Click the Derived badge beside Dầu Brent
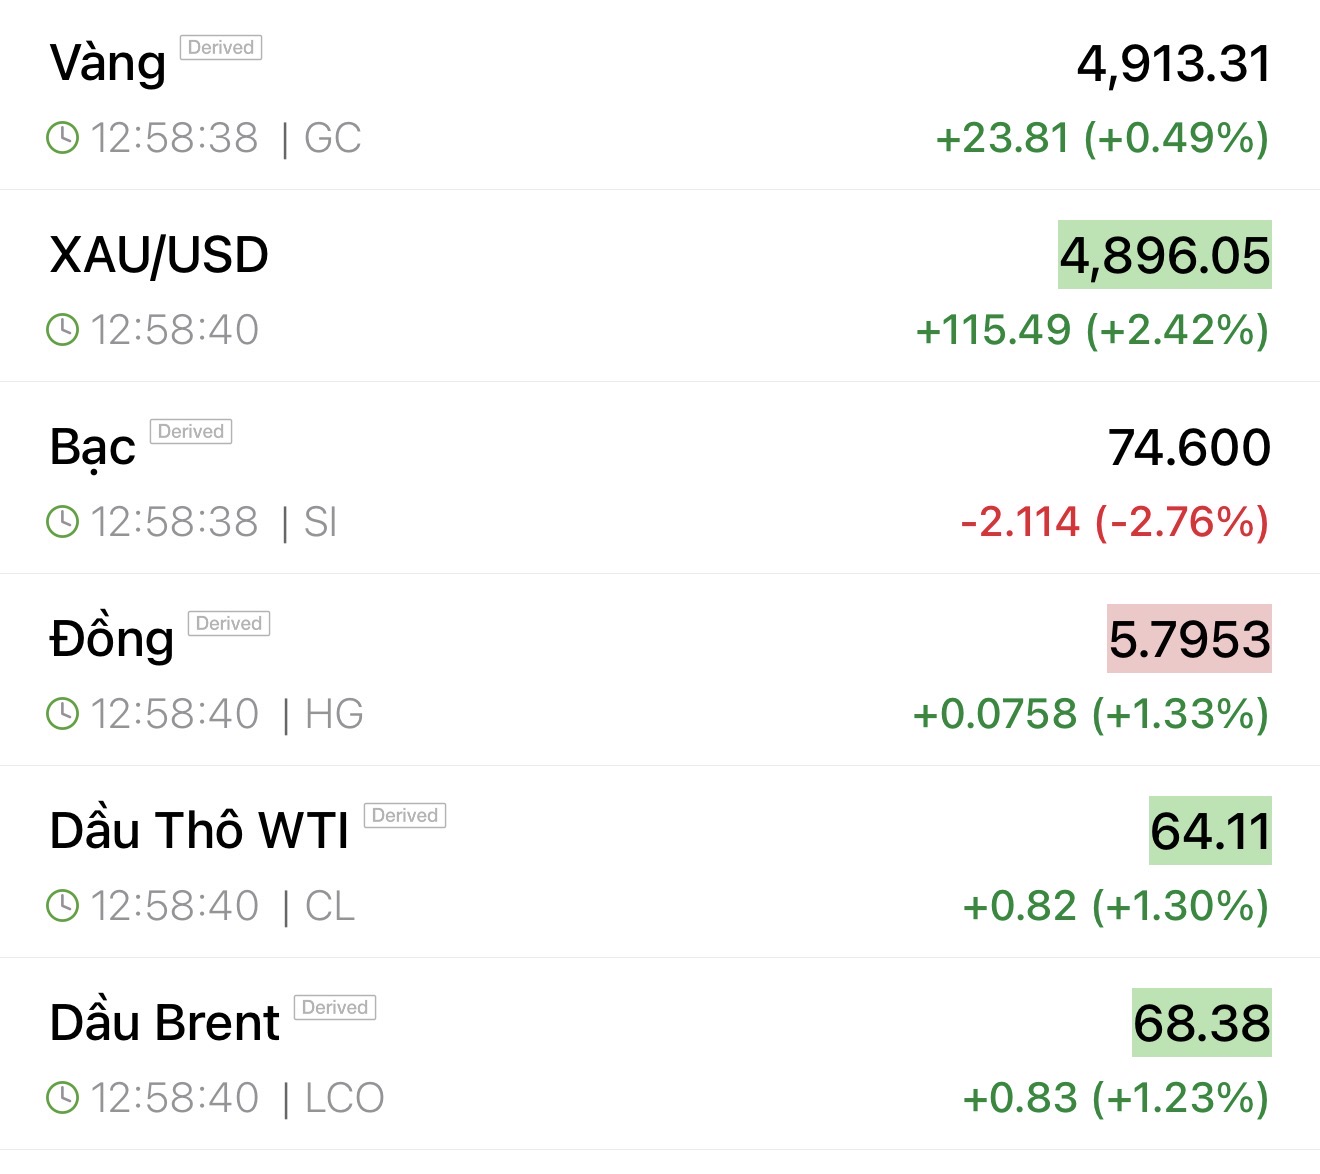This screenshot has height=1174, width=1320. click(335, 1008)
